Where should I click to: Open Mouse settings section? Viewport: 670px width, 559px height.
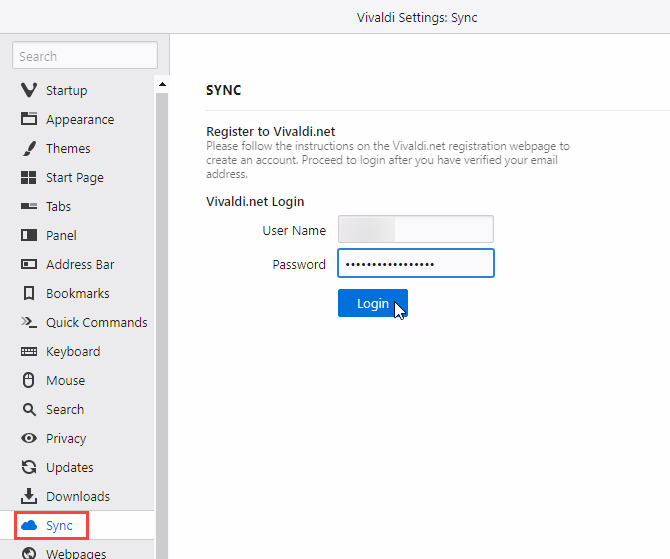(x=77, y=380)
